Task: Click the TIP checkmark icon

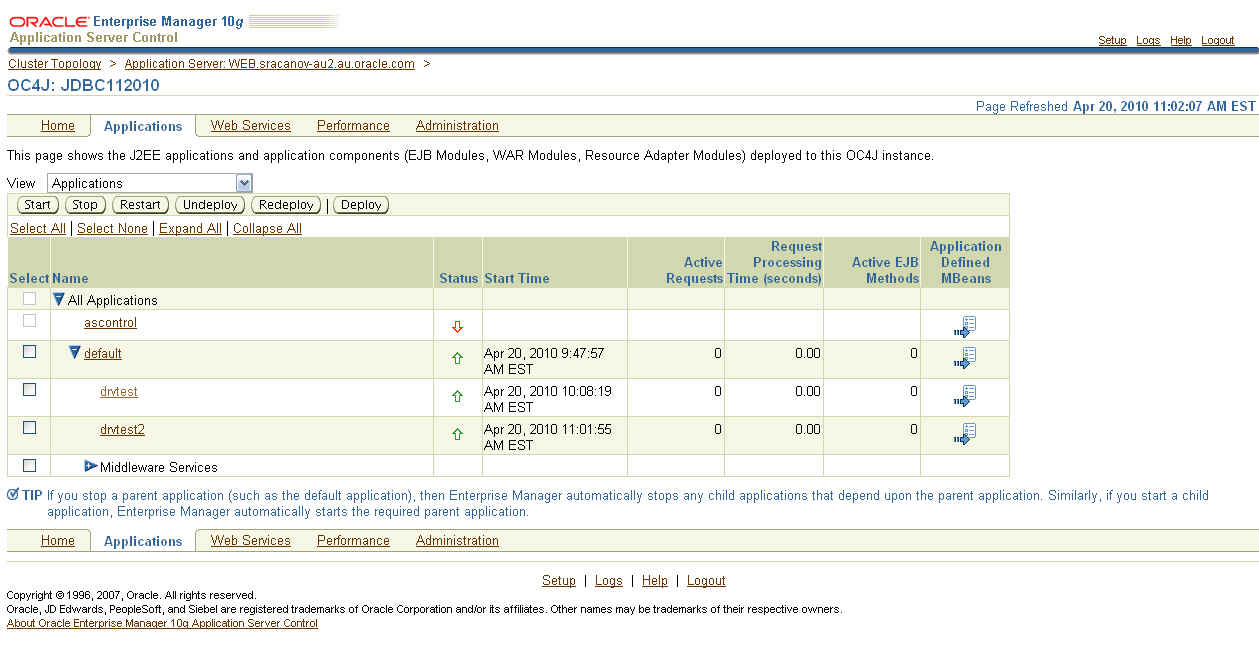Action: pyautogui.click(x=12, y=494)
